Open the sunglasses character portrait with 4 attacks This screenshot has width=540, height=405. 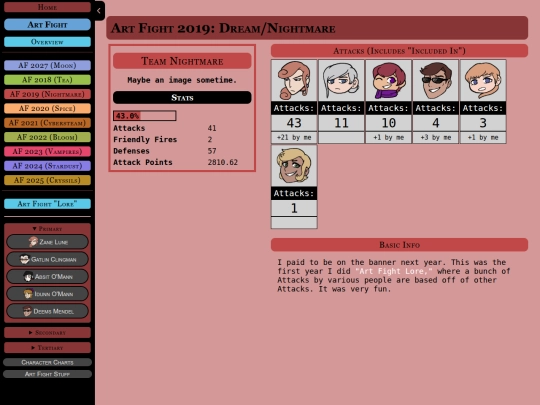(x=435, y=81)
